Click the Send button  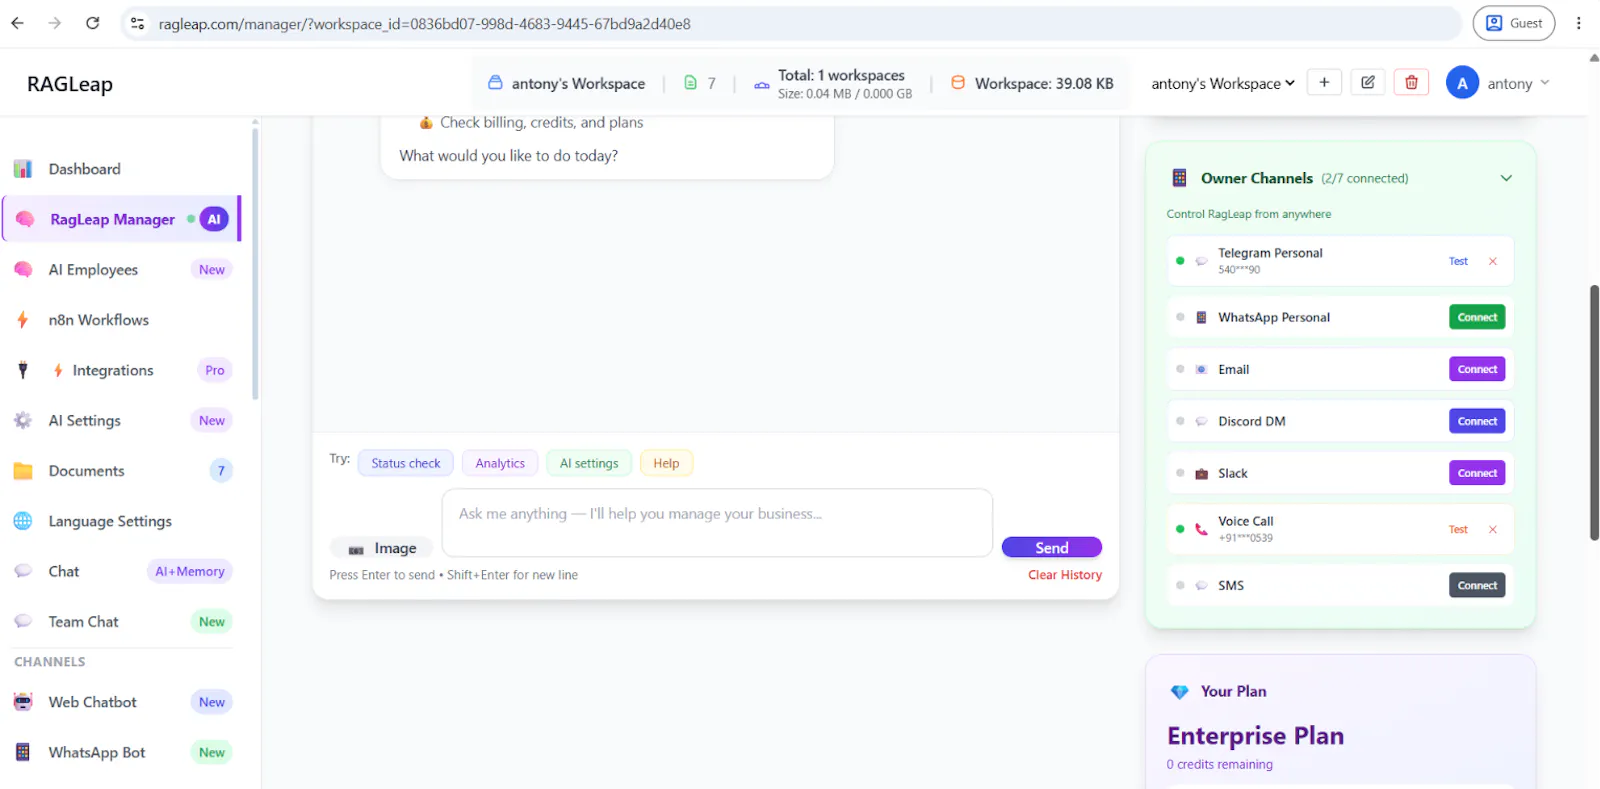click(x=1052, y=547)
